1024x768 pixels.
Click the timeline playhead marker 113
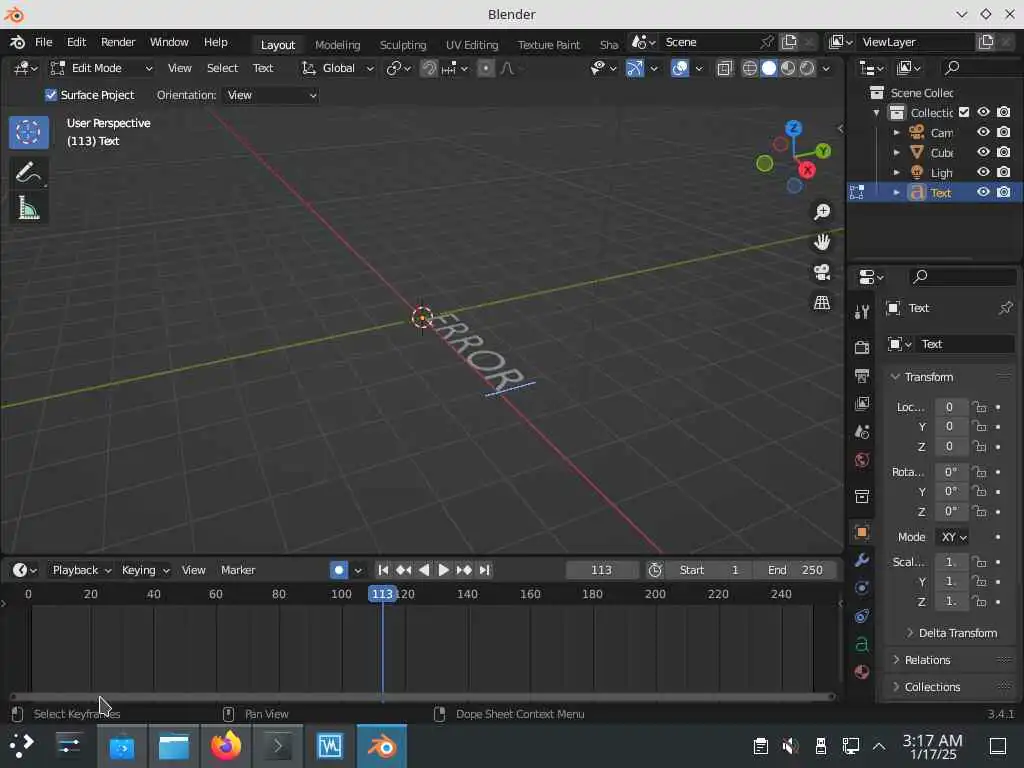(x=382, y=594)
